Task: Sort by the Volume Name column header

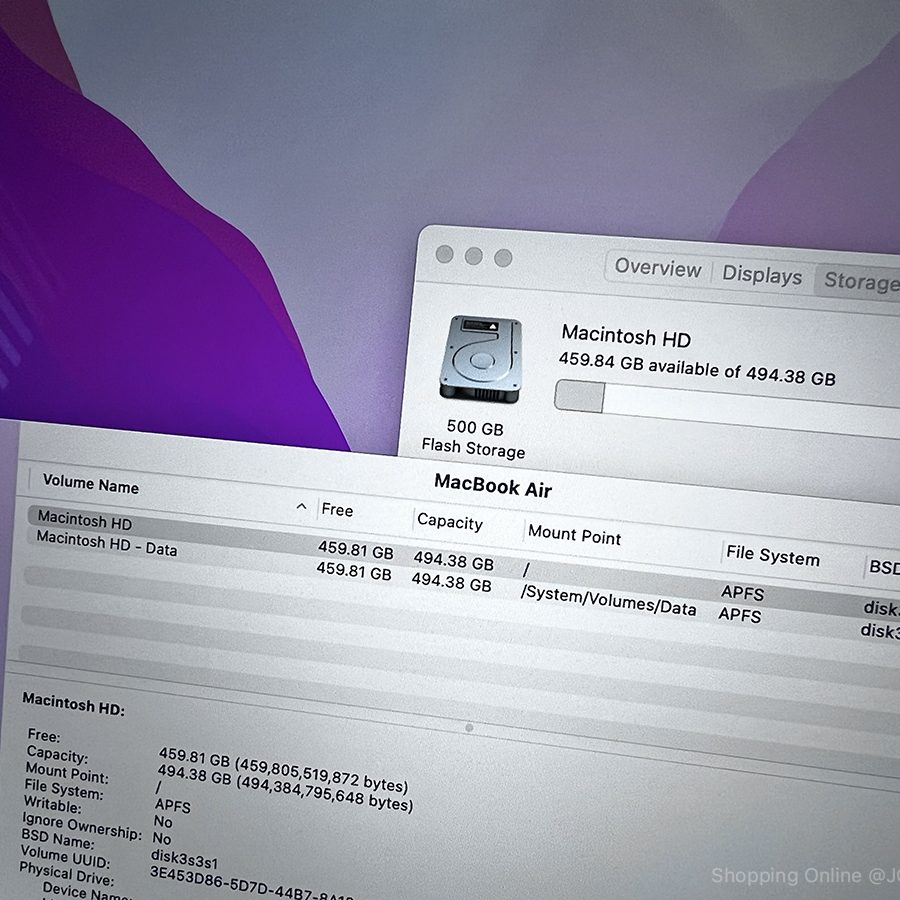Action: coord(91,484)
